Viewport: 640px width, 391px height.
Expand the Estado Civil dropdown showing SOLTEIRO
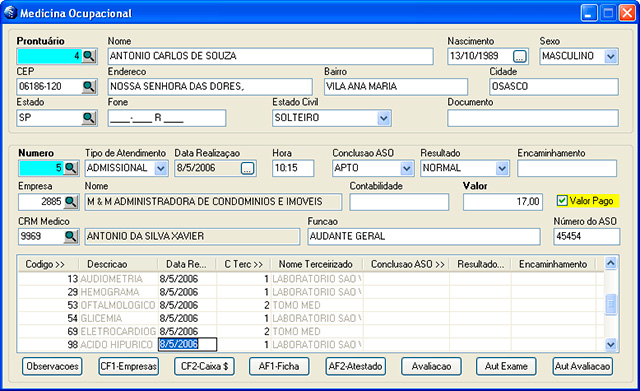pyautogui.click(x=383, y=118)
